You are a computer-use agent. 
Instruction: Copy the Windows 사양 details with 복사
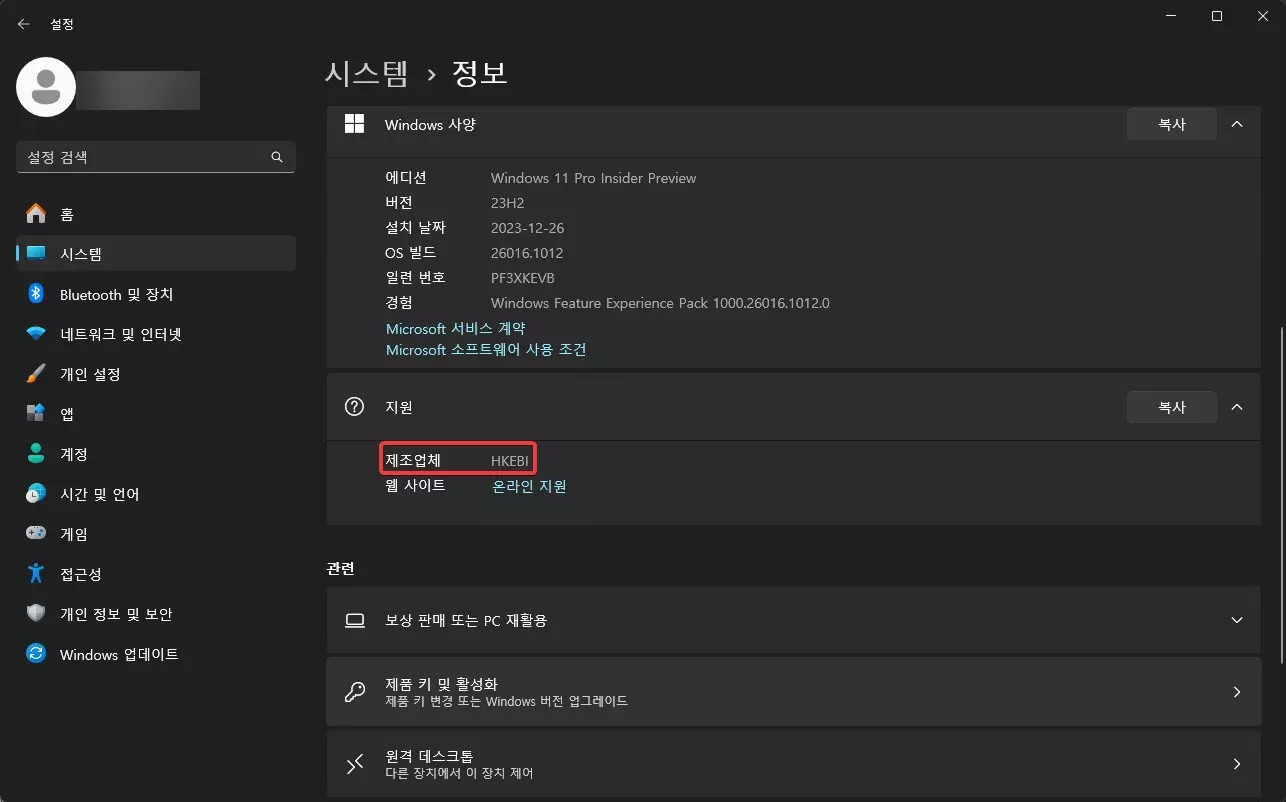(1171, 124)
